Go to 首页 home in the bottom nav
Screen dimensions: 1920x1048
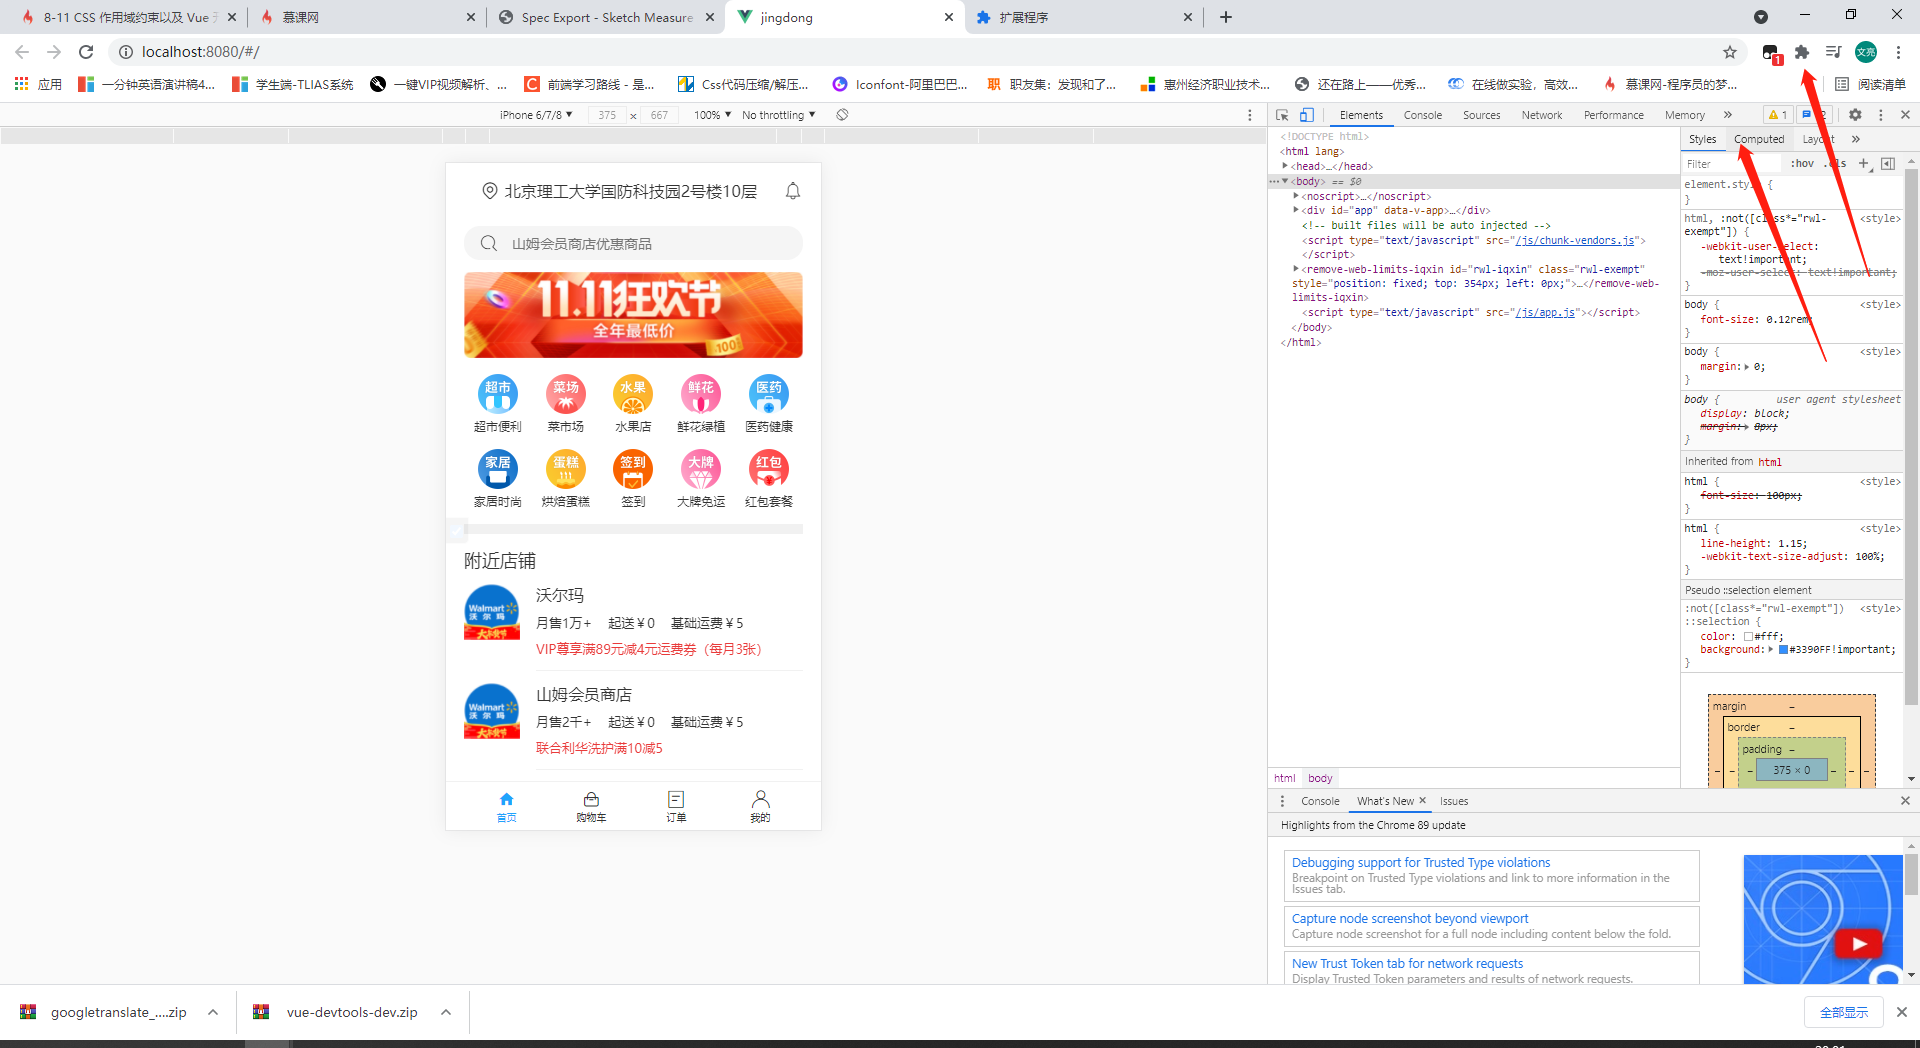pos(507,806)
